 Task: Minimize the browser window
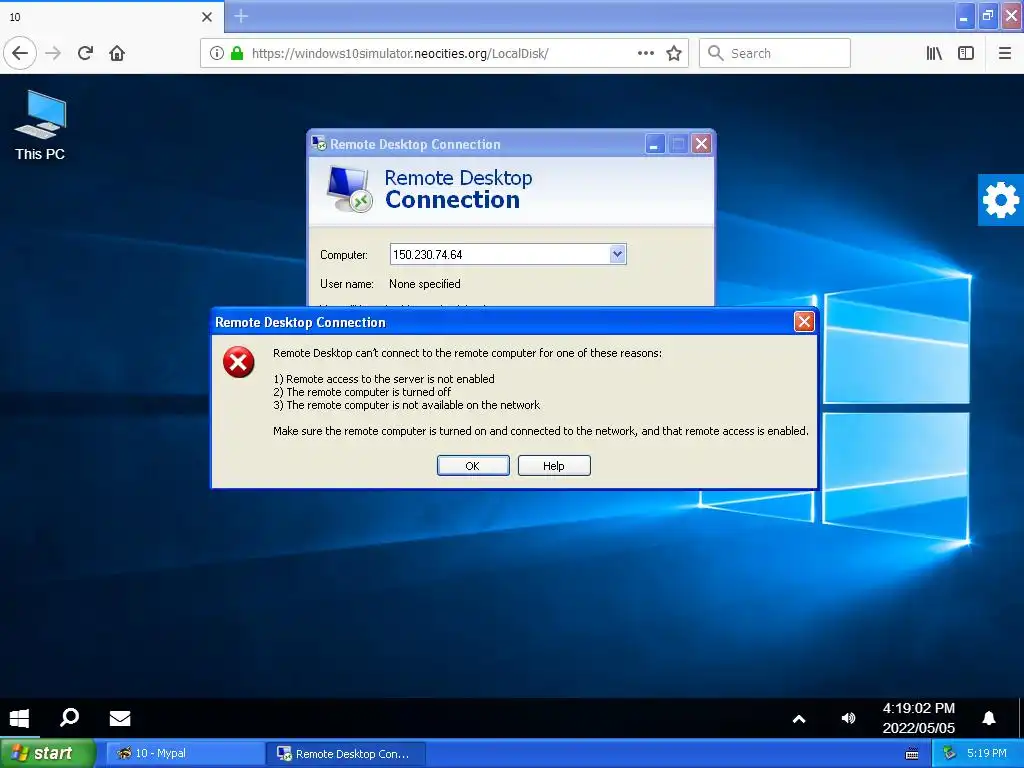[x=964, y=17]
